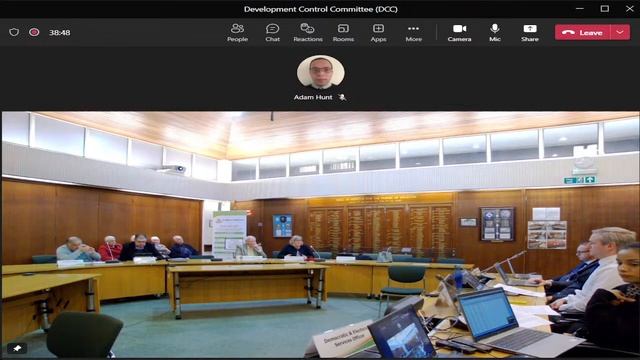Click the red recording indicator
This screenshot has height=360, width=640.
tap(34, 32)
